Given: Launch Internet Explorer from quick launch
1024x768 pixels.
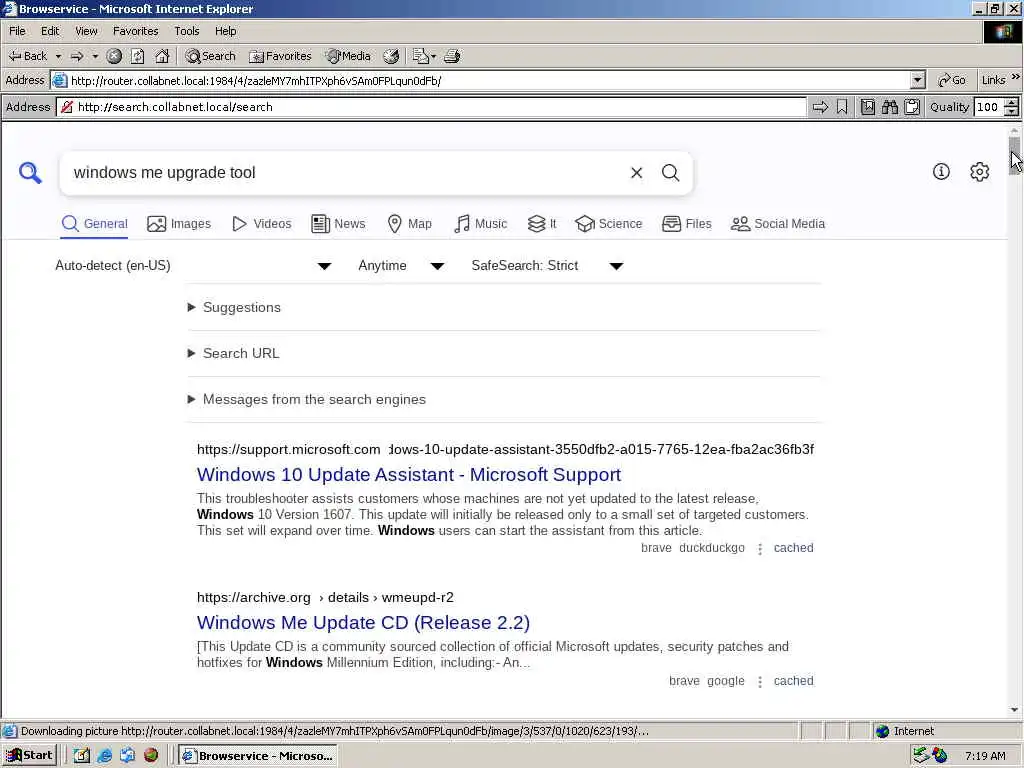Looking at the screenshot, I should pyautogui.click(x=104, y=756).
